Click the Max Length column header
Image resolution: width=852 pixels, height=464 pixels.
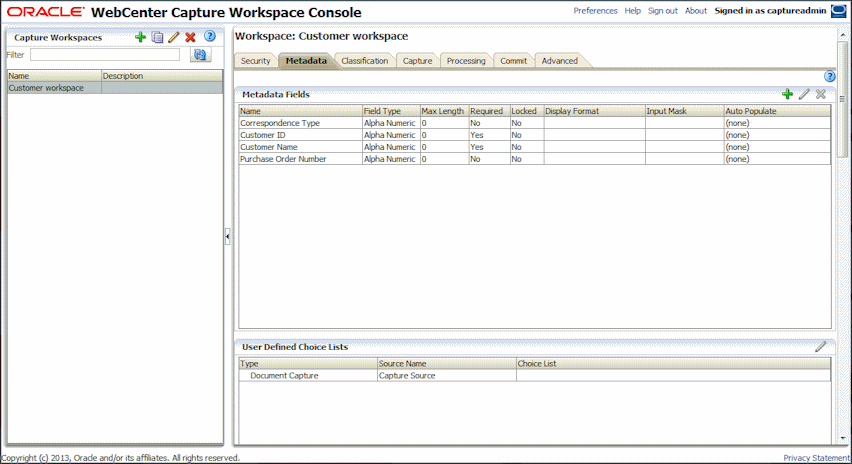pos(444,111)
